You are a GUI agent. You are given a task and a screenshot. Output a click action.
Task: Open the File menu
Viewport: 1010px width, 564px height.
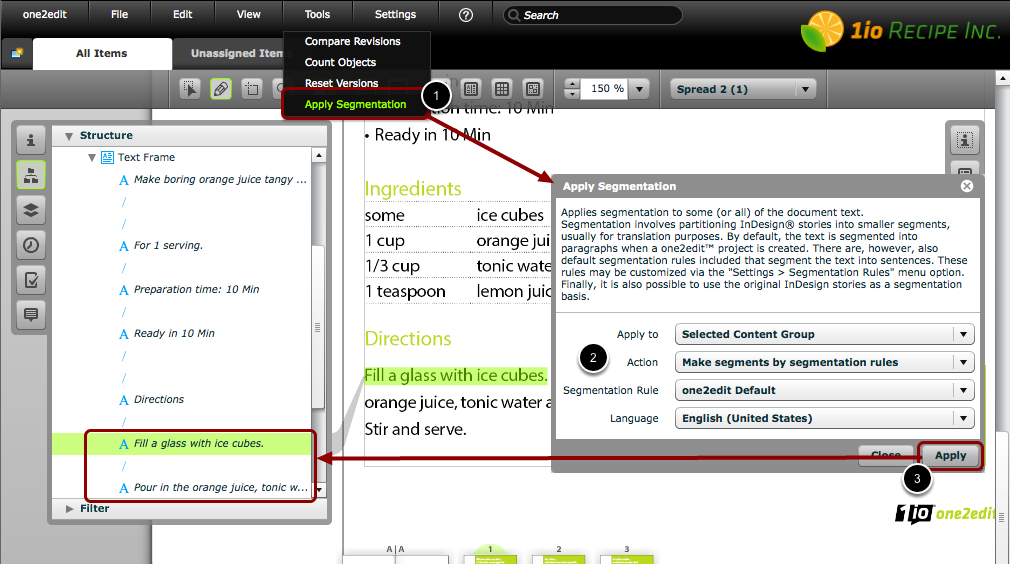point(119,14)
